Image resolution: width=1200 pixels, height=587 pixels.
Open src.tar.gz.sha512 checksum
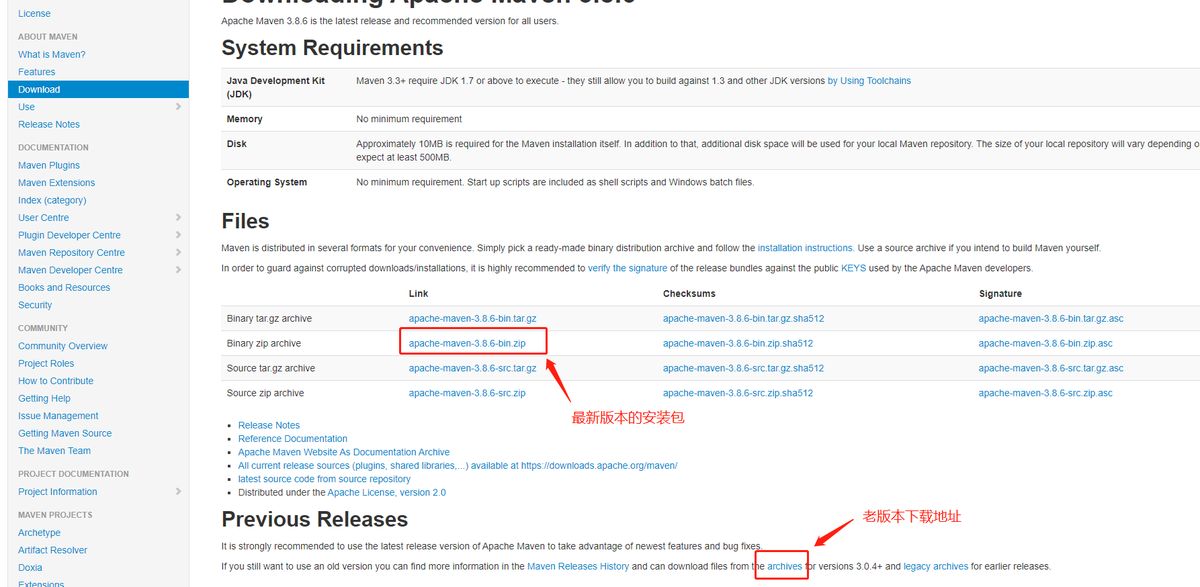tap(743, 369)
